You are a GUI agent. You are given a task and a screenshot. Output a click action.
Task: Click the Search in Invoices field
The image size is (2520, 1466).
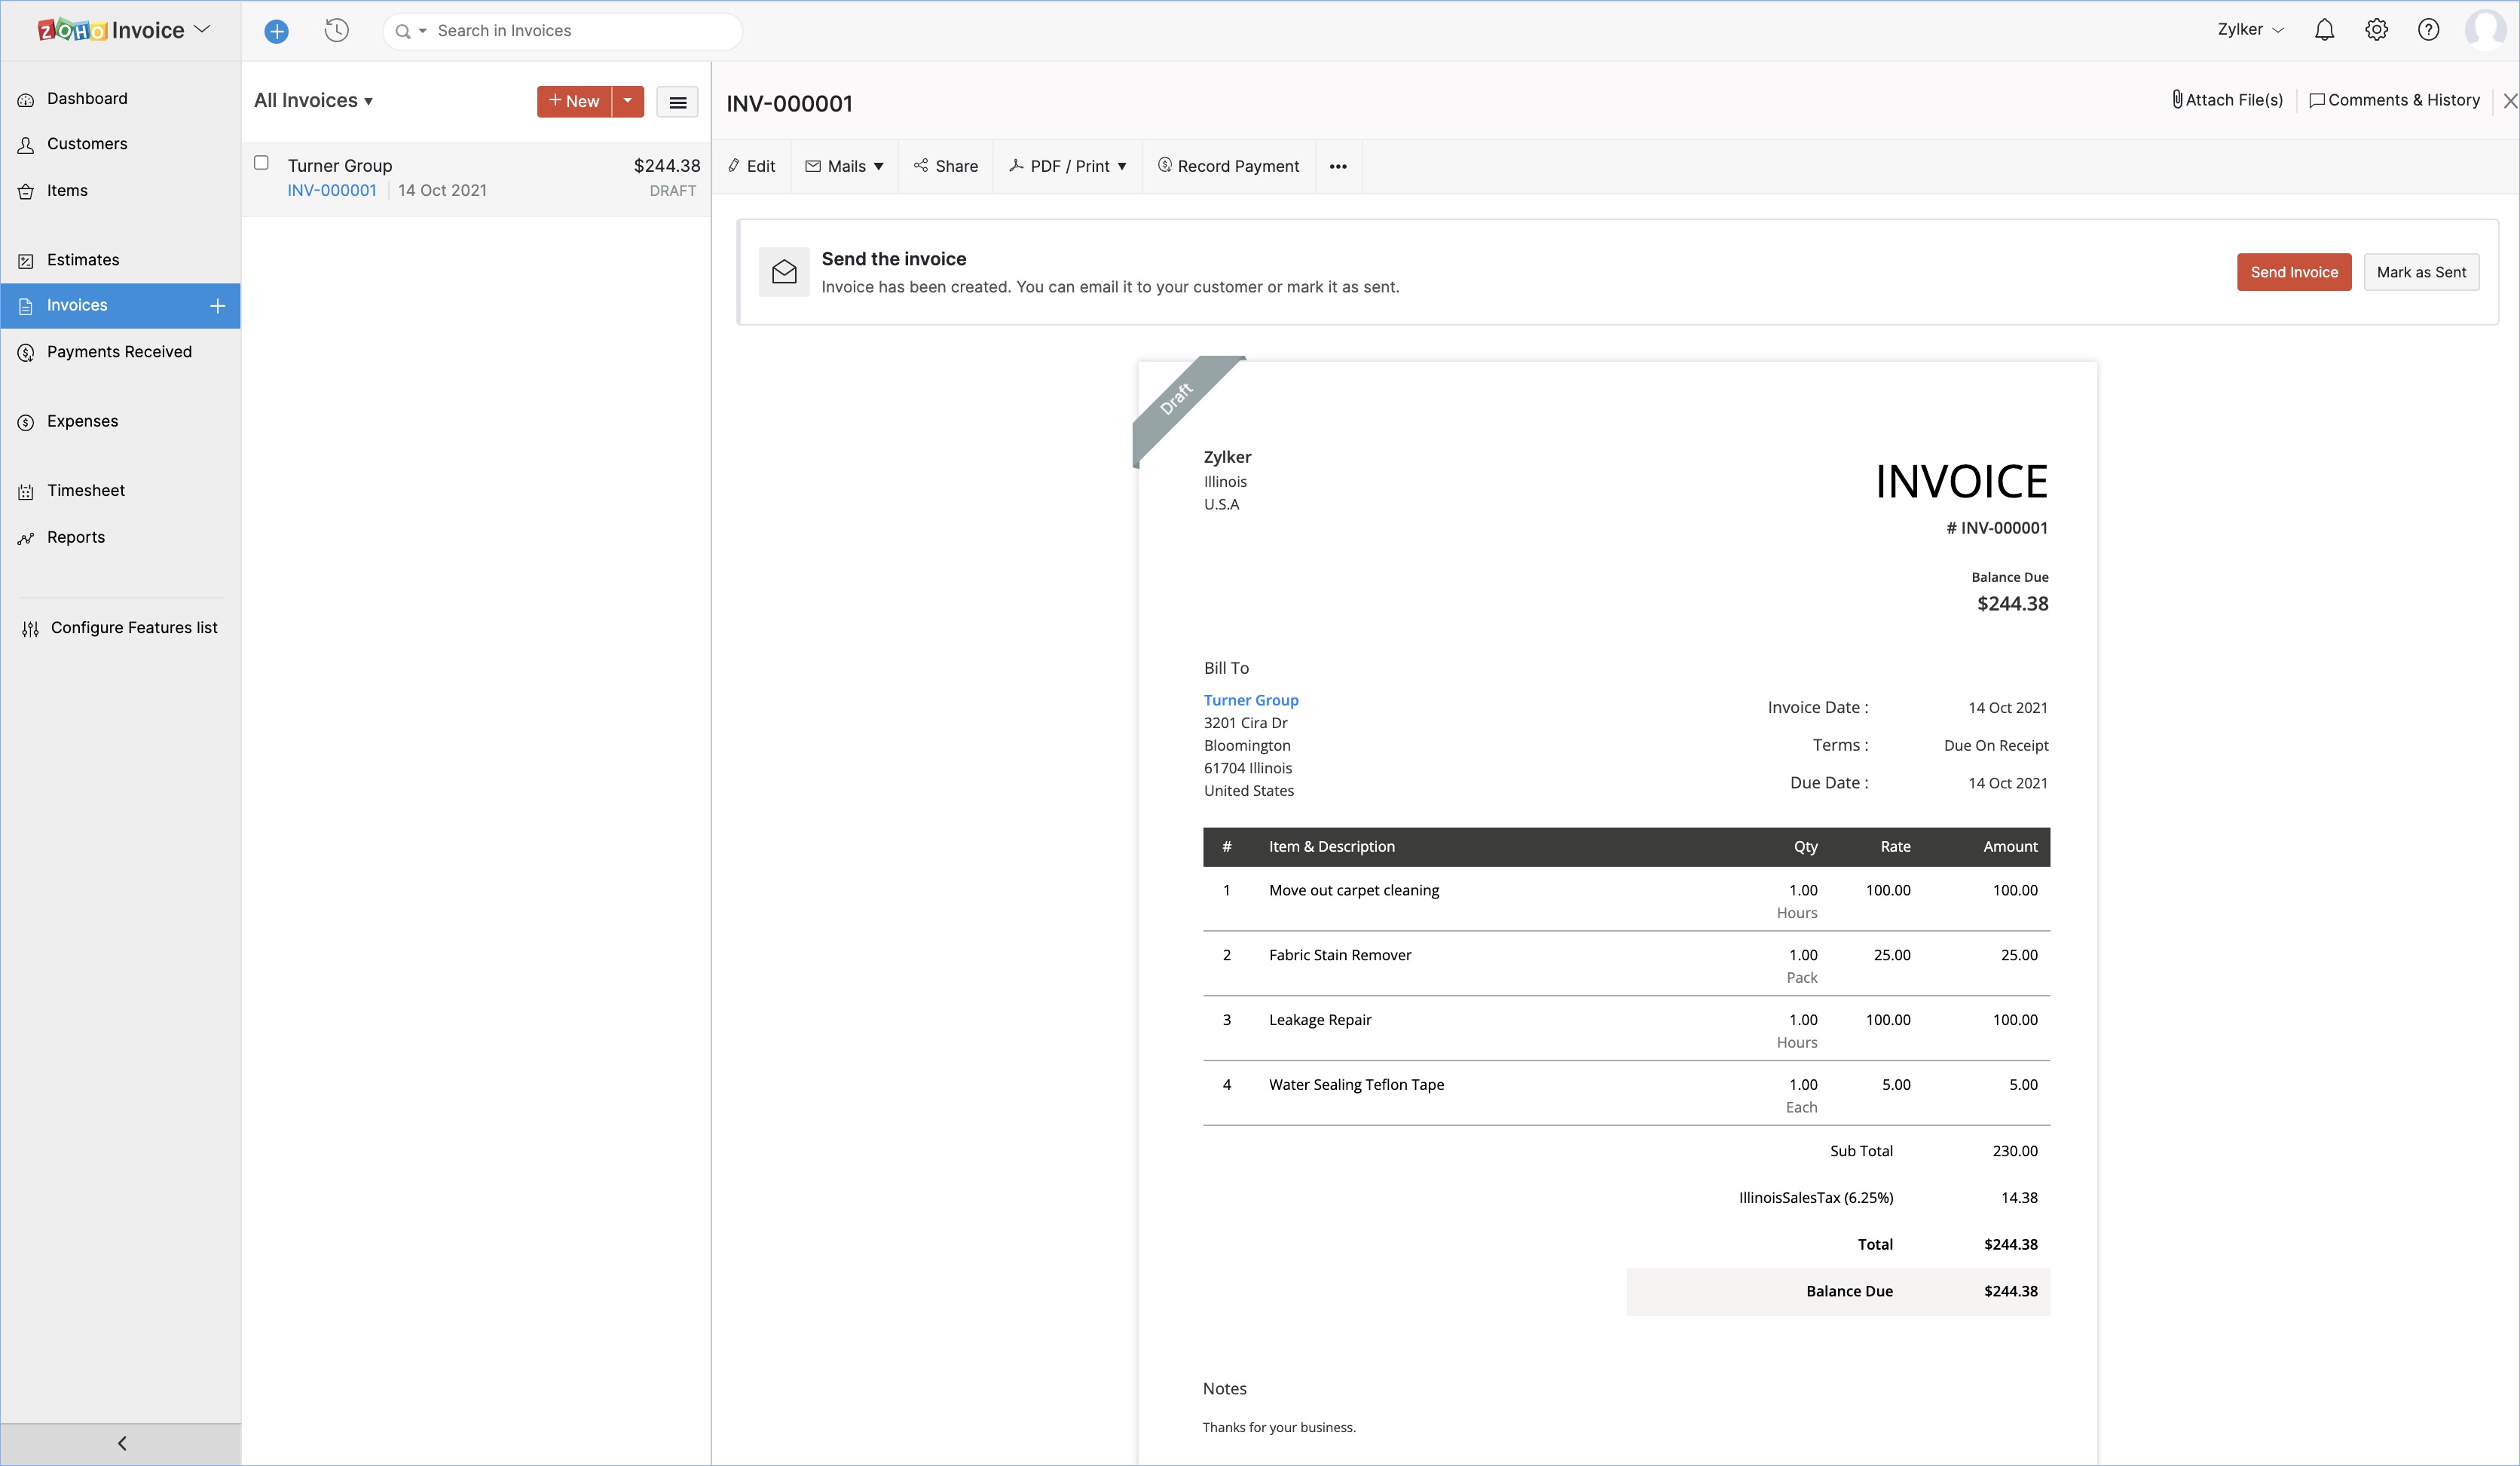point(580,31)
